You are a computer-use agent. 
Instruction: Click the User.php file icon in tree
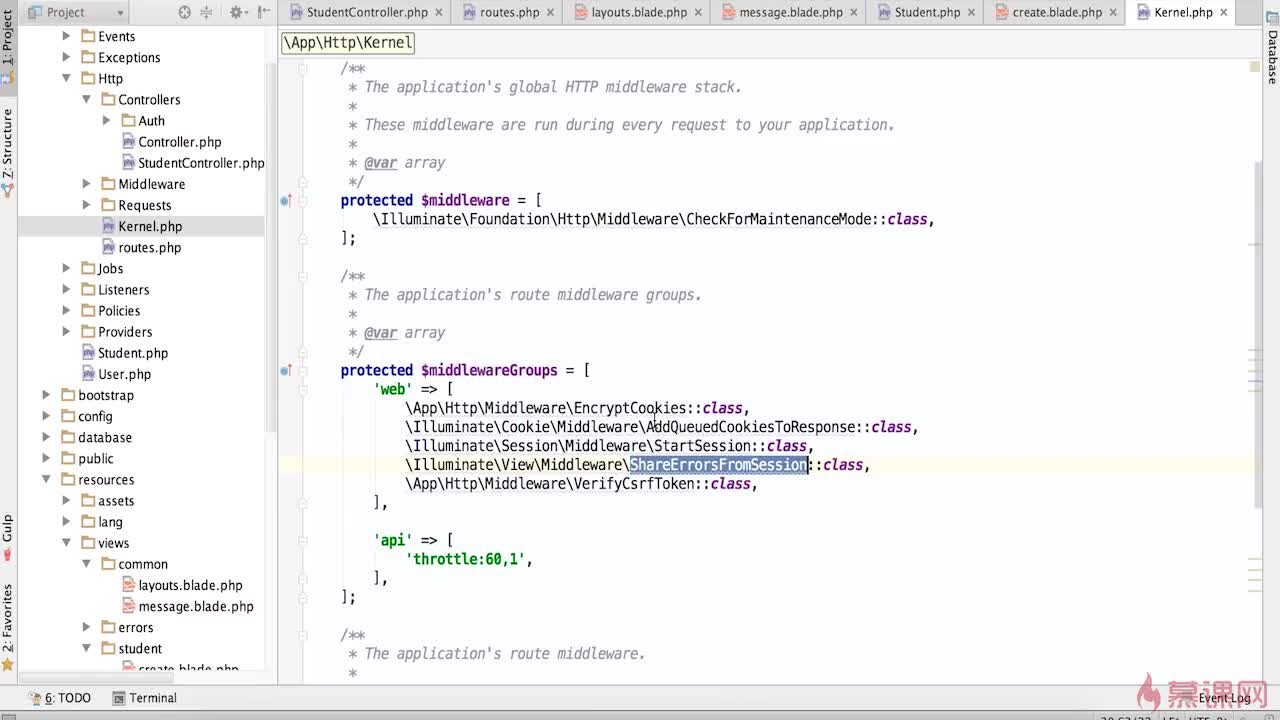pos(89,374)
